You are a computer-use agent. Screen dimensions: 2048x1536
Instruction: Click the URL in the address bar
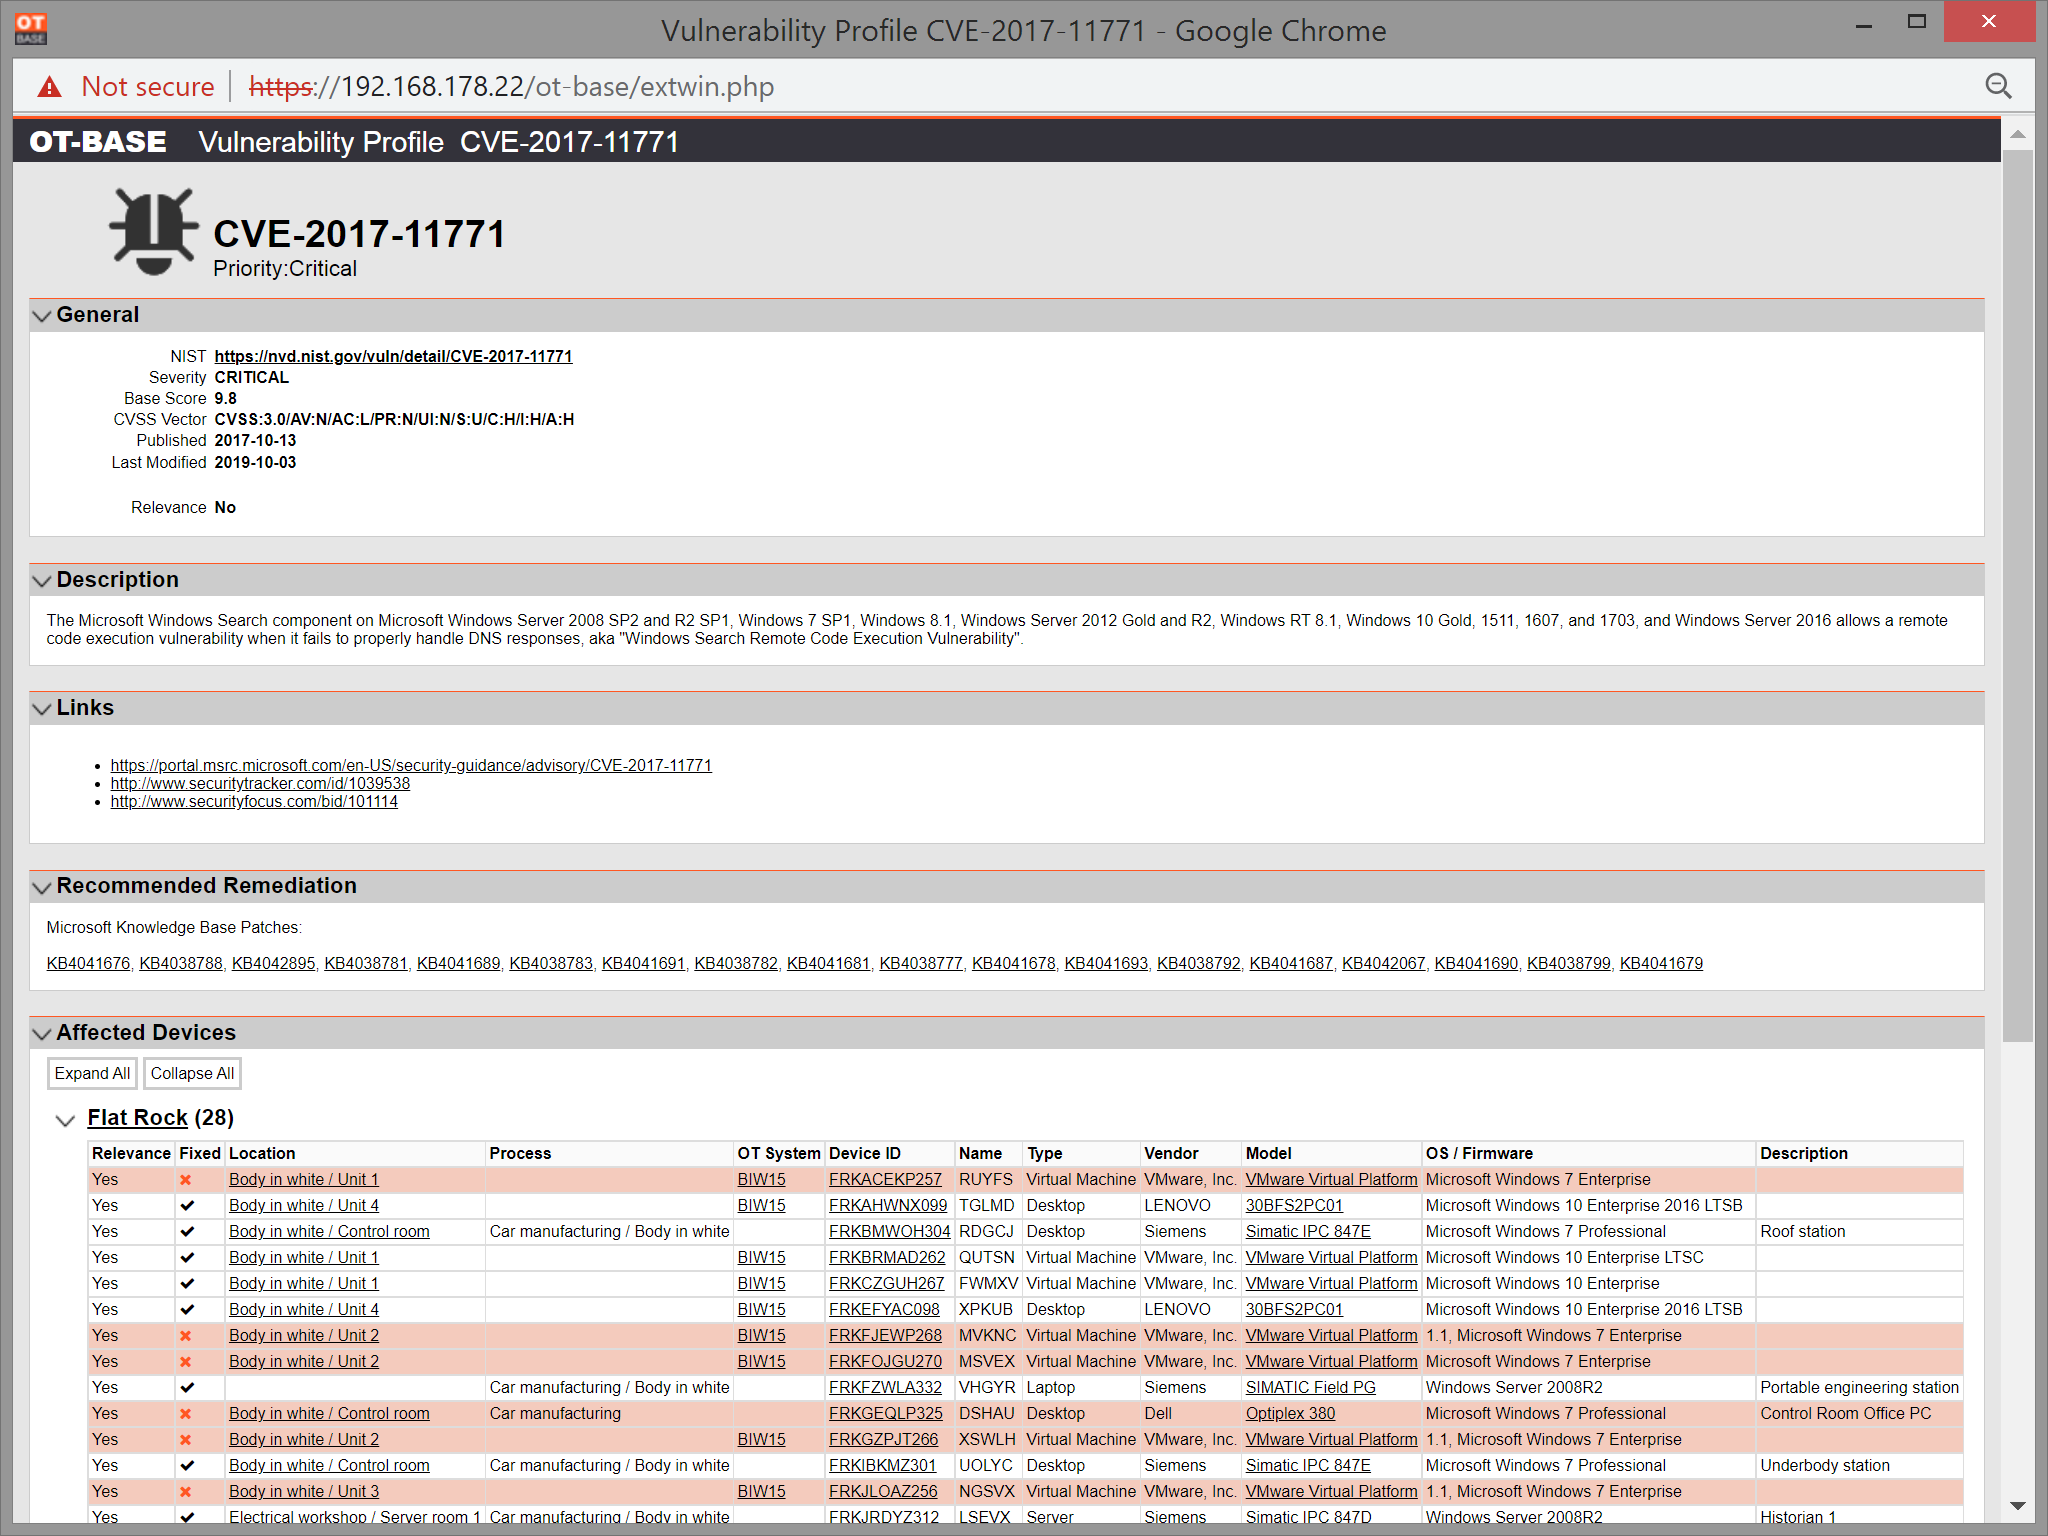pos(511,87)
